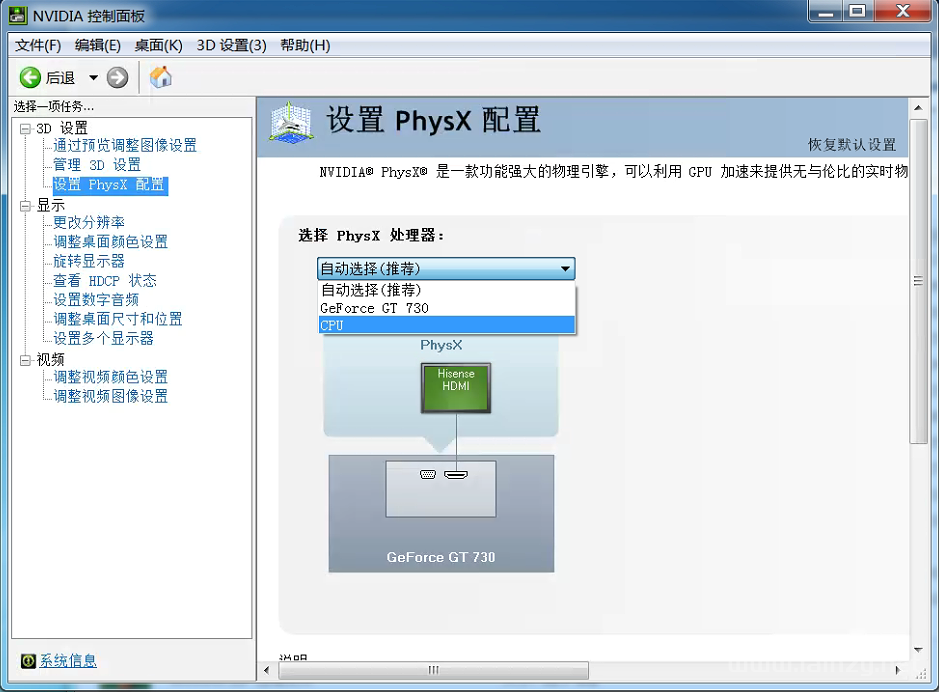Click the Forward arrow icon
This screenshot has height=692, width=939.
point(117,77)
